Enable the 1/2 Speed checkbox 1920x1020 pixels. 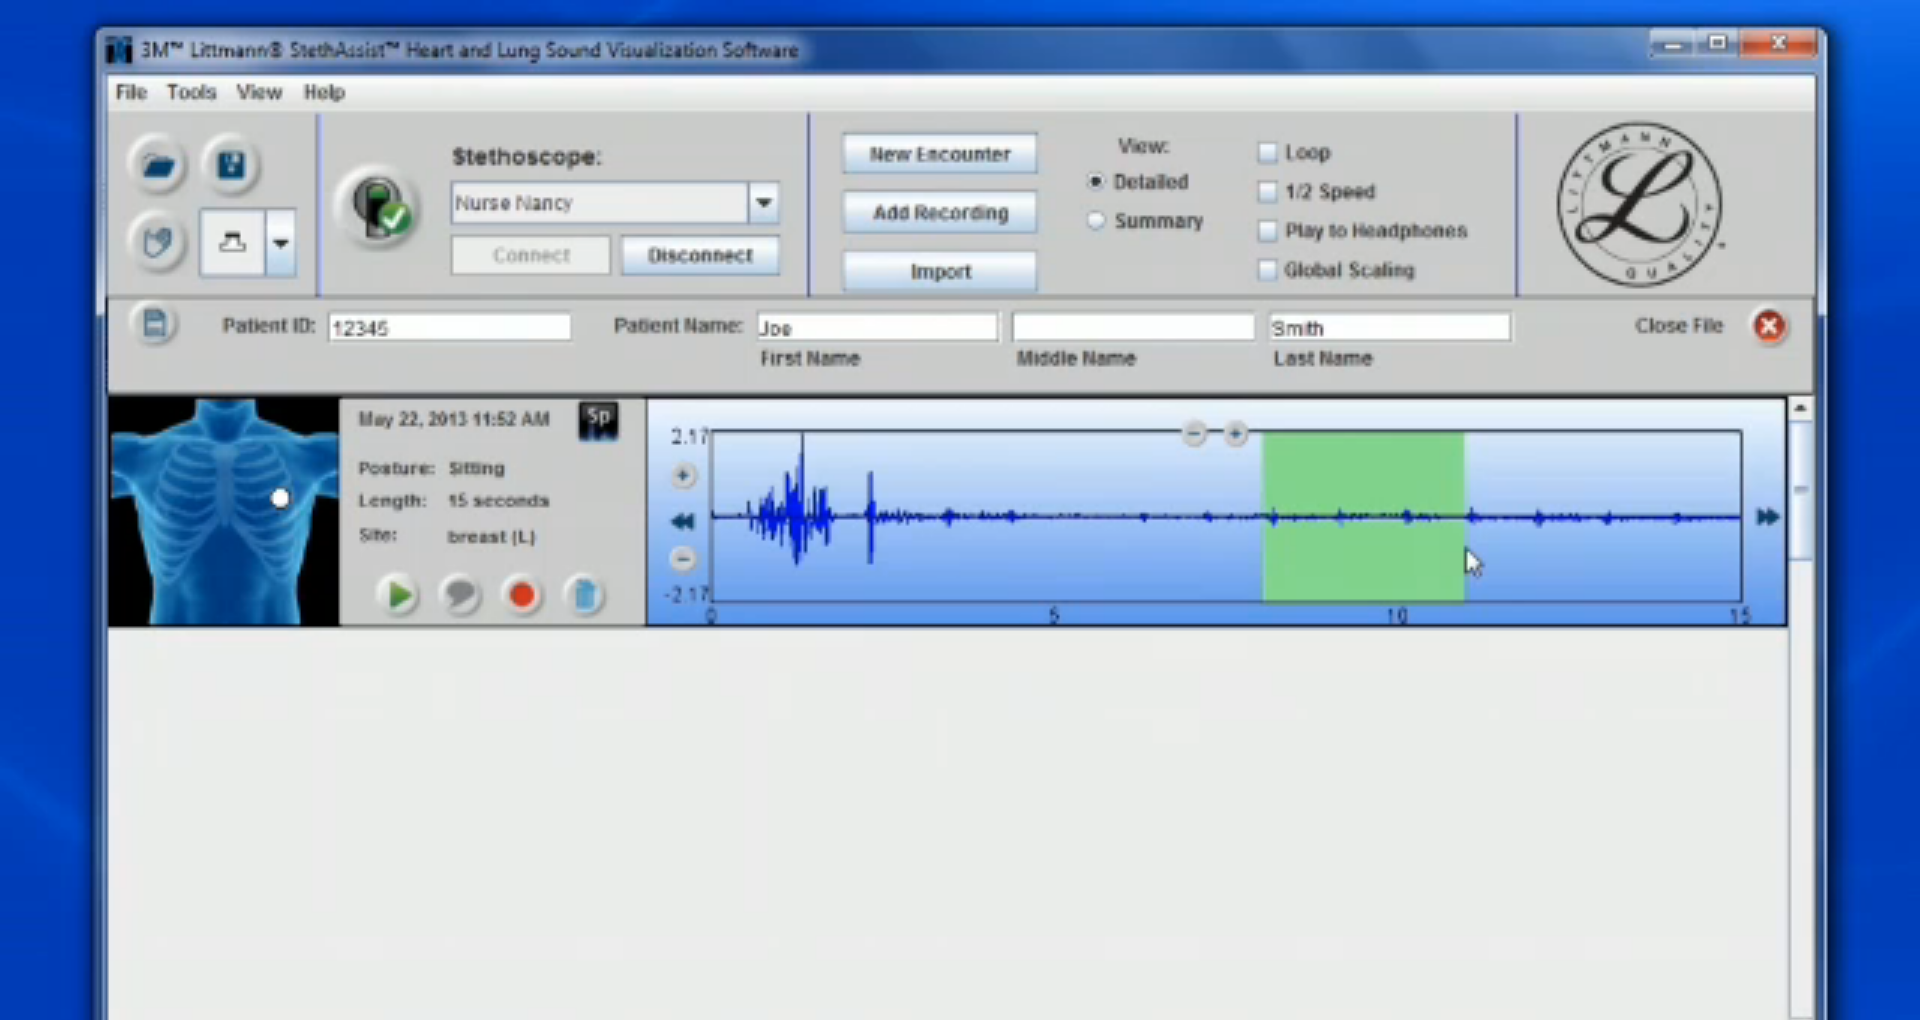point(1267,192)
